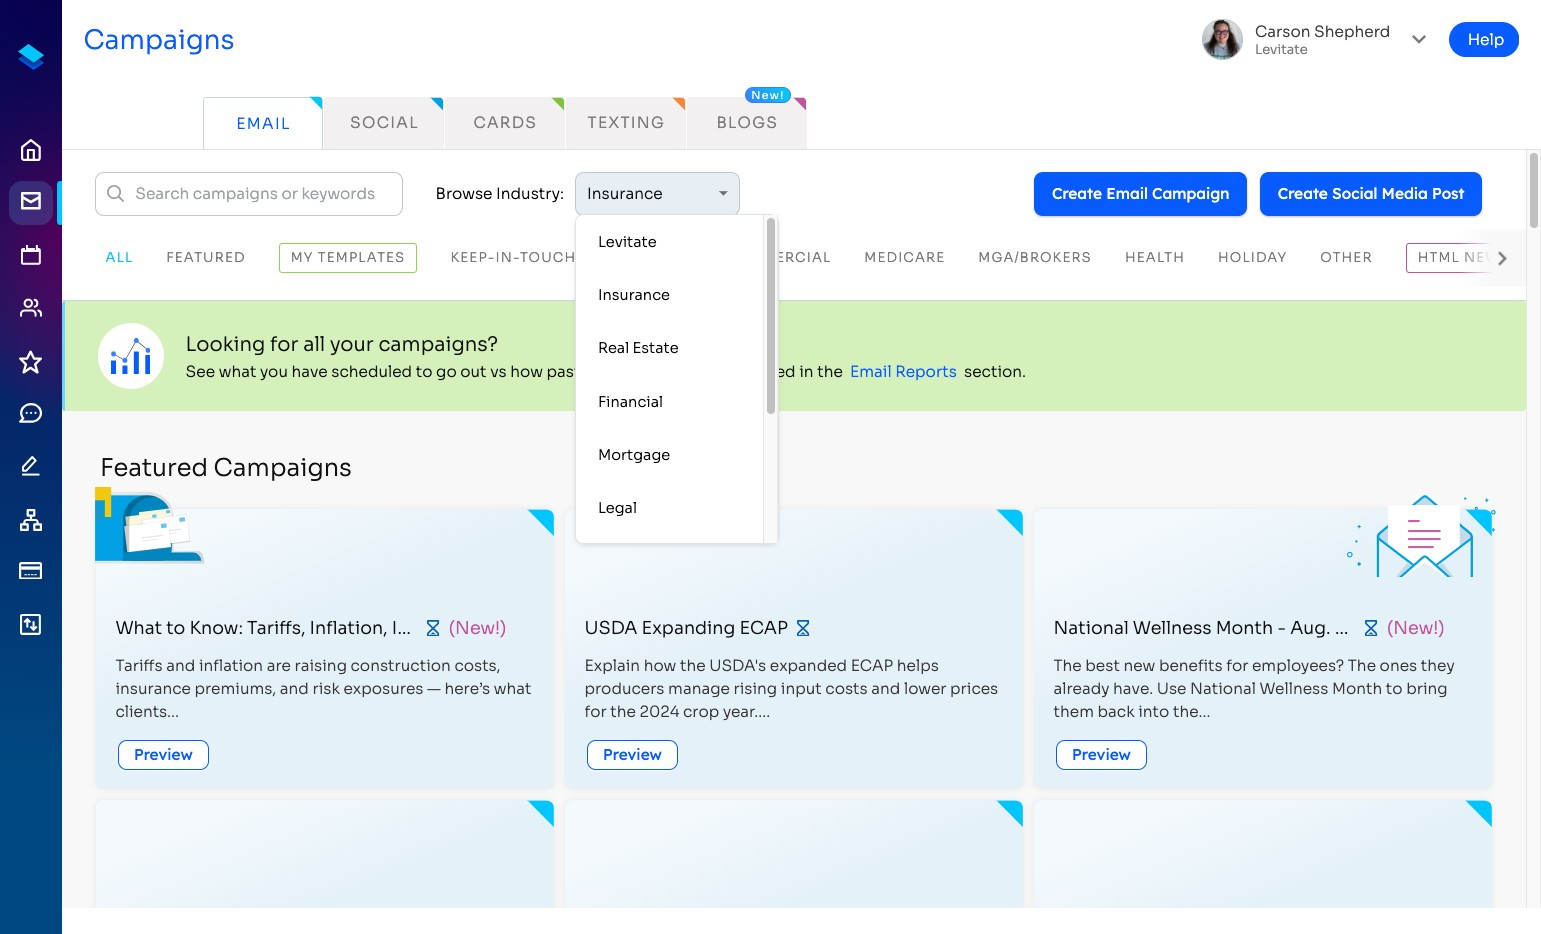
Task: Follow the Email Reports link
Action: (x=903, y=372)
